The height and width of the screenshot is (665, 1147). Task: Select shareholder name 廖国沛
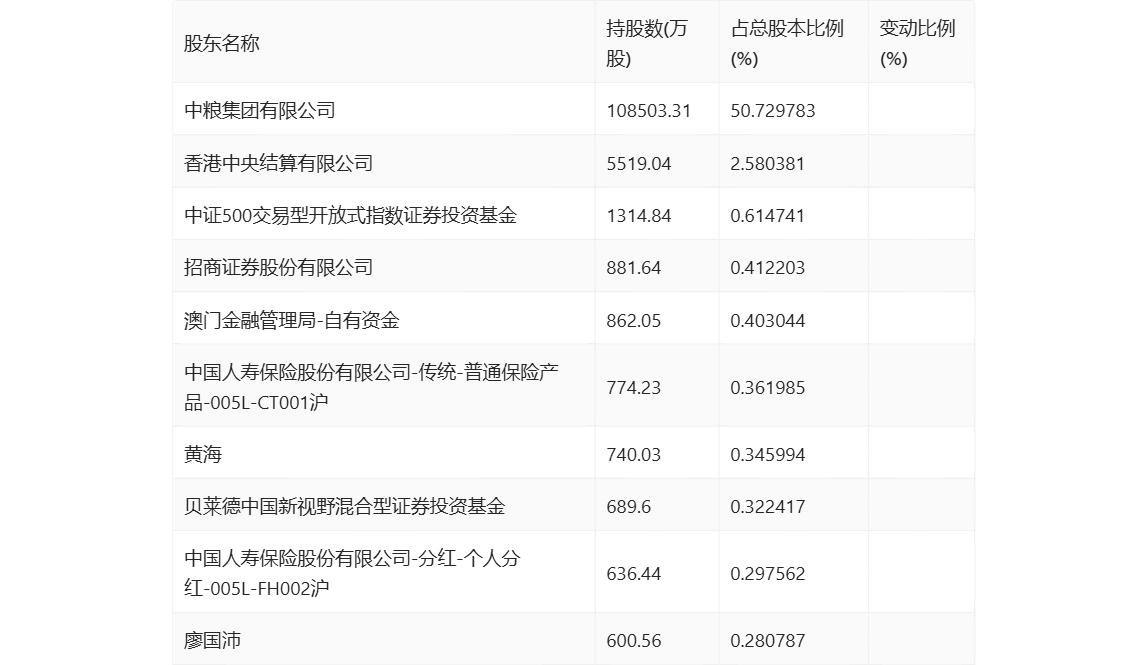click(x=212, y=640)
